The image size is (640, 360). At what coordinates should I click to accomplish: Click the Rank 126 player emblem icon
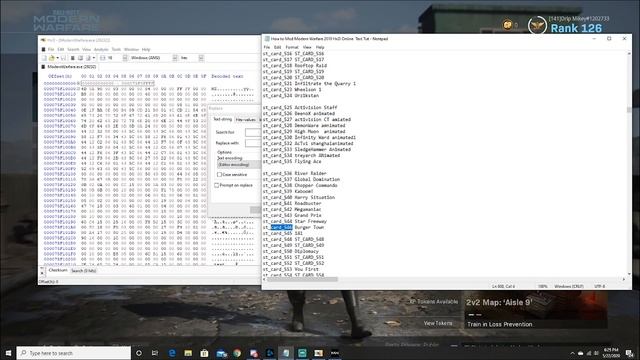[x=537, y=26]
